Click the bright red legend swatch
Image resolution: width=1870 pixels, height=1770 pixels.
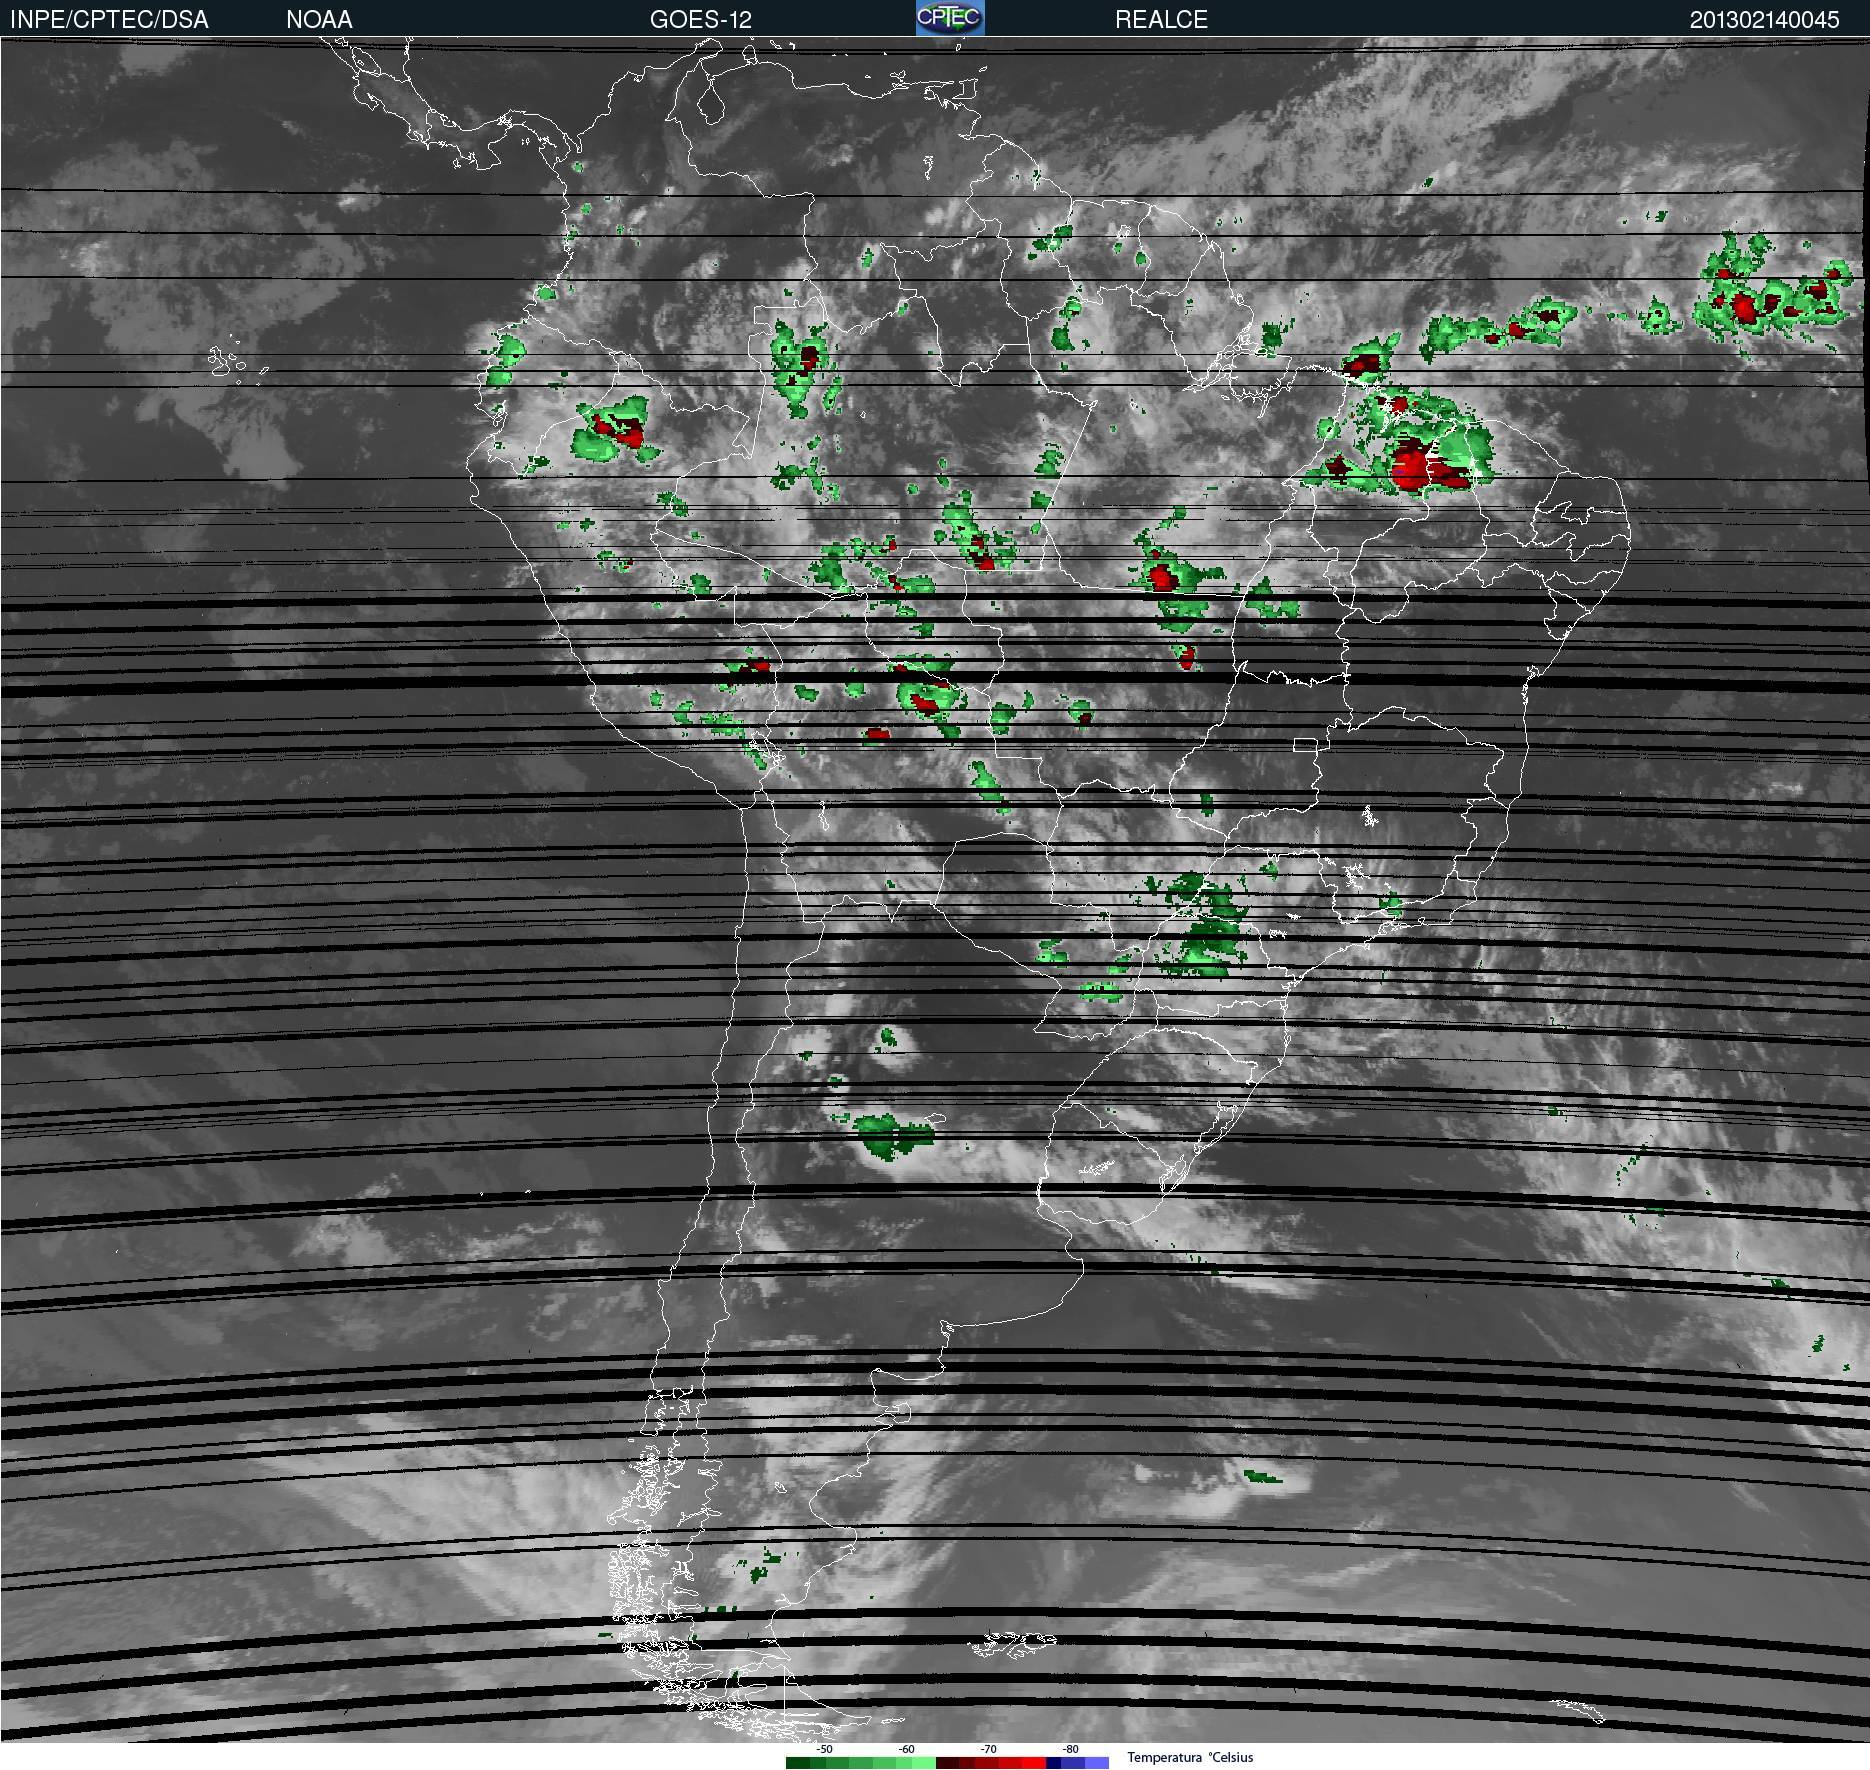[x=1034, y=1763]
